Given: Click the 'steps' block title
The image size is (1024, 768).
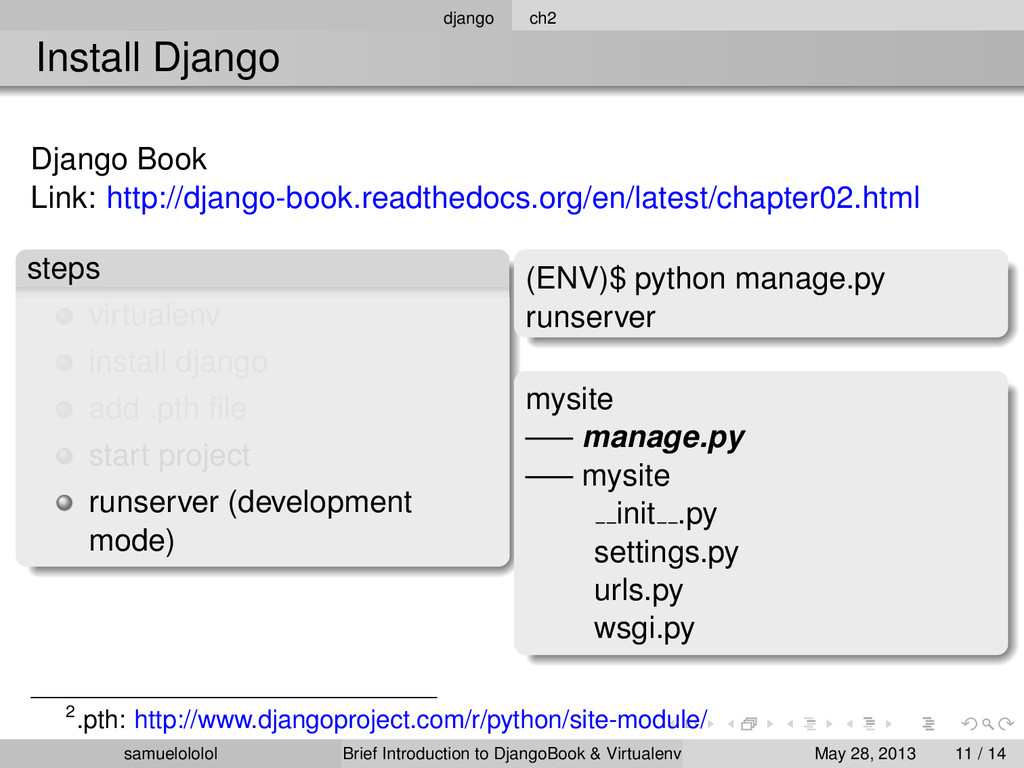Looking at the screenshot, I should tap(63, 268).
